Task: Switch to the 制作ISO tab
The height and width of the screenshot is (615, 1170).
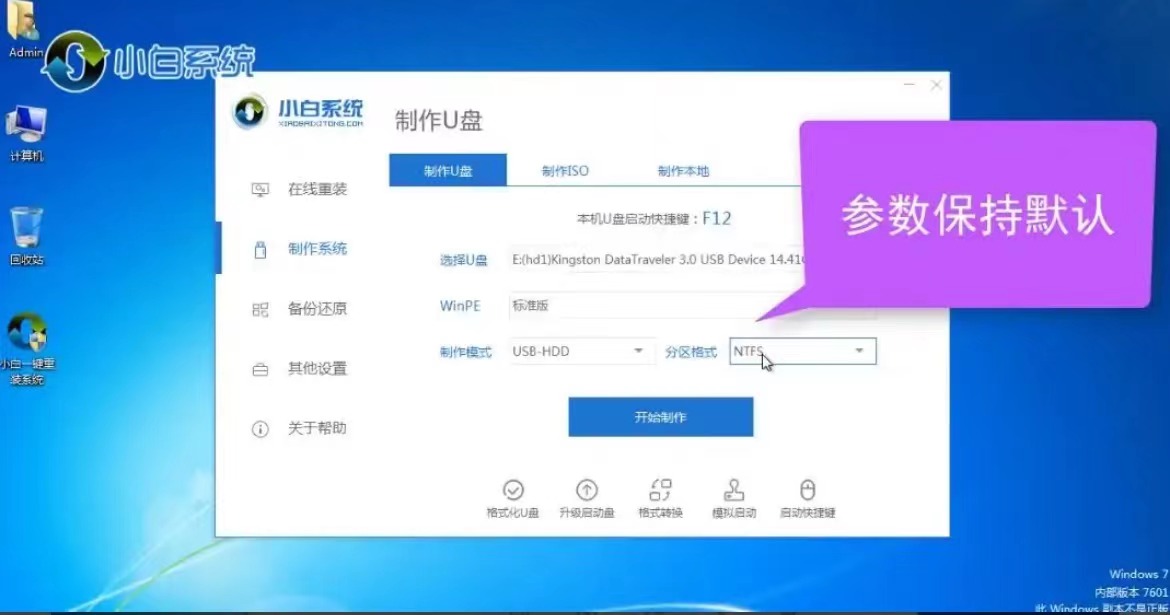Action: click(x=565, y=171)
